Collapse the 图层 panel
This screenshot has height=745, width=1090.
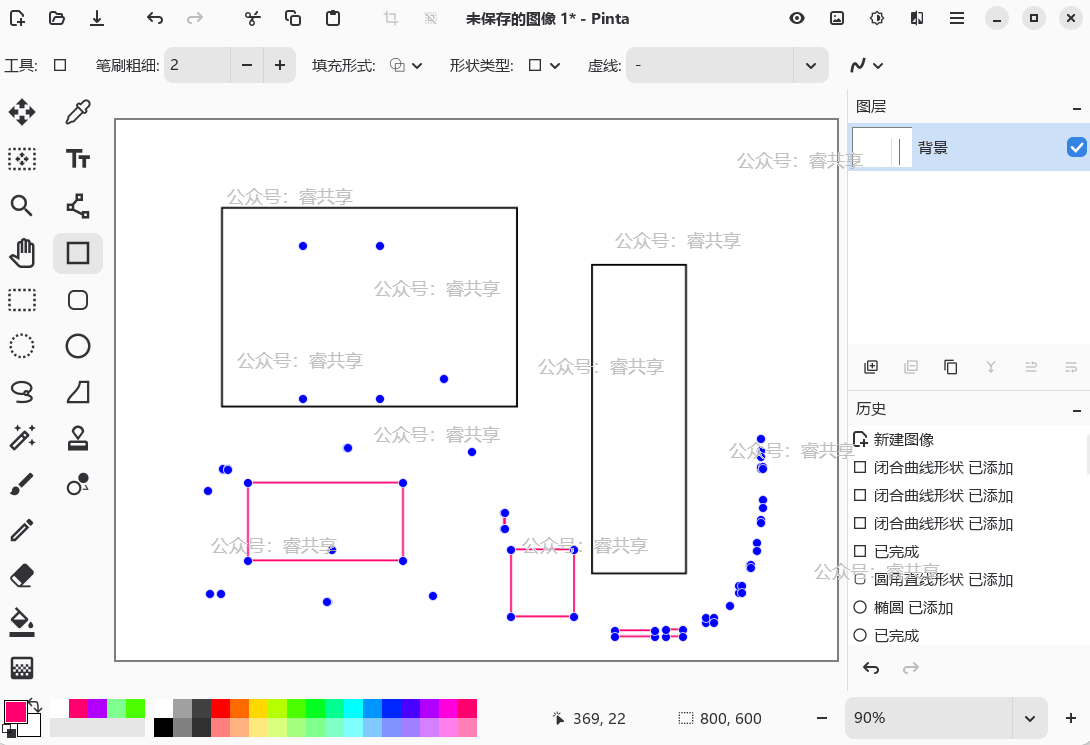click(1076, 108)
